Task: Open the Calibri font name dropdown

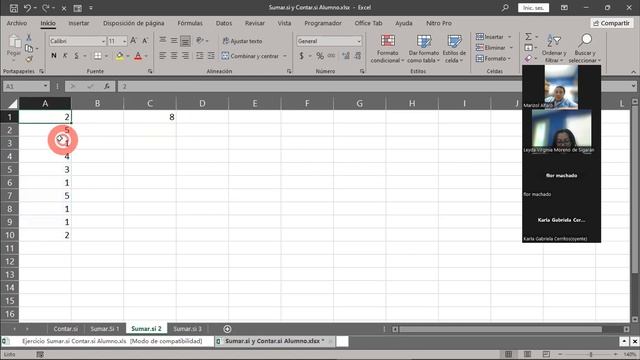Action: (103, 41)
